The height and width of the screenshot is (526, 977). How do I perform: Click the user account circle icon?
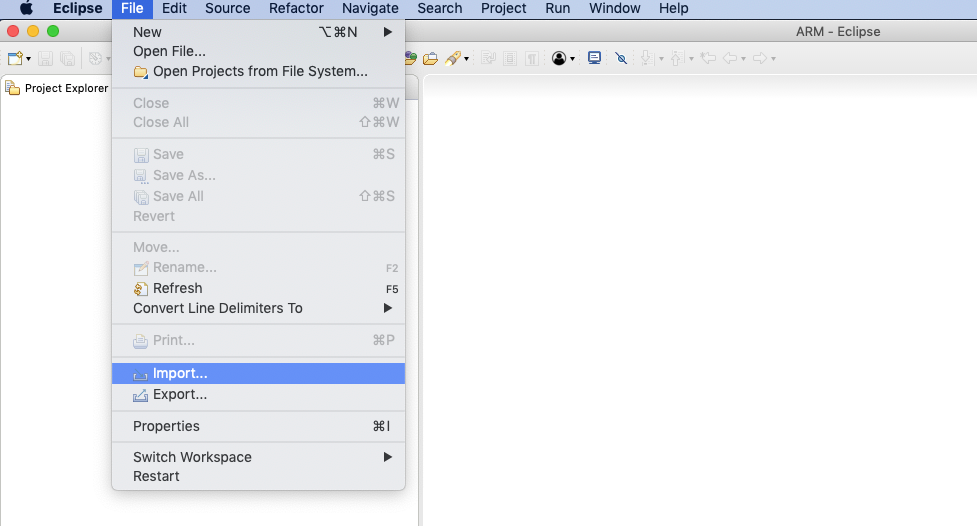pyautogui.click(x=558, y=59)
